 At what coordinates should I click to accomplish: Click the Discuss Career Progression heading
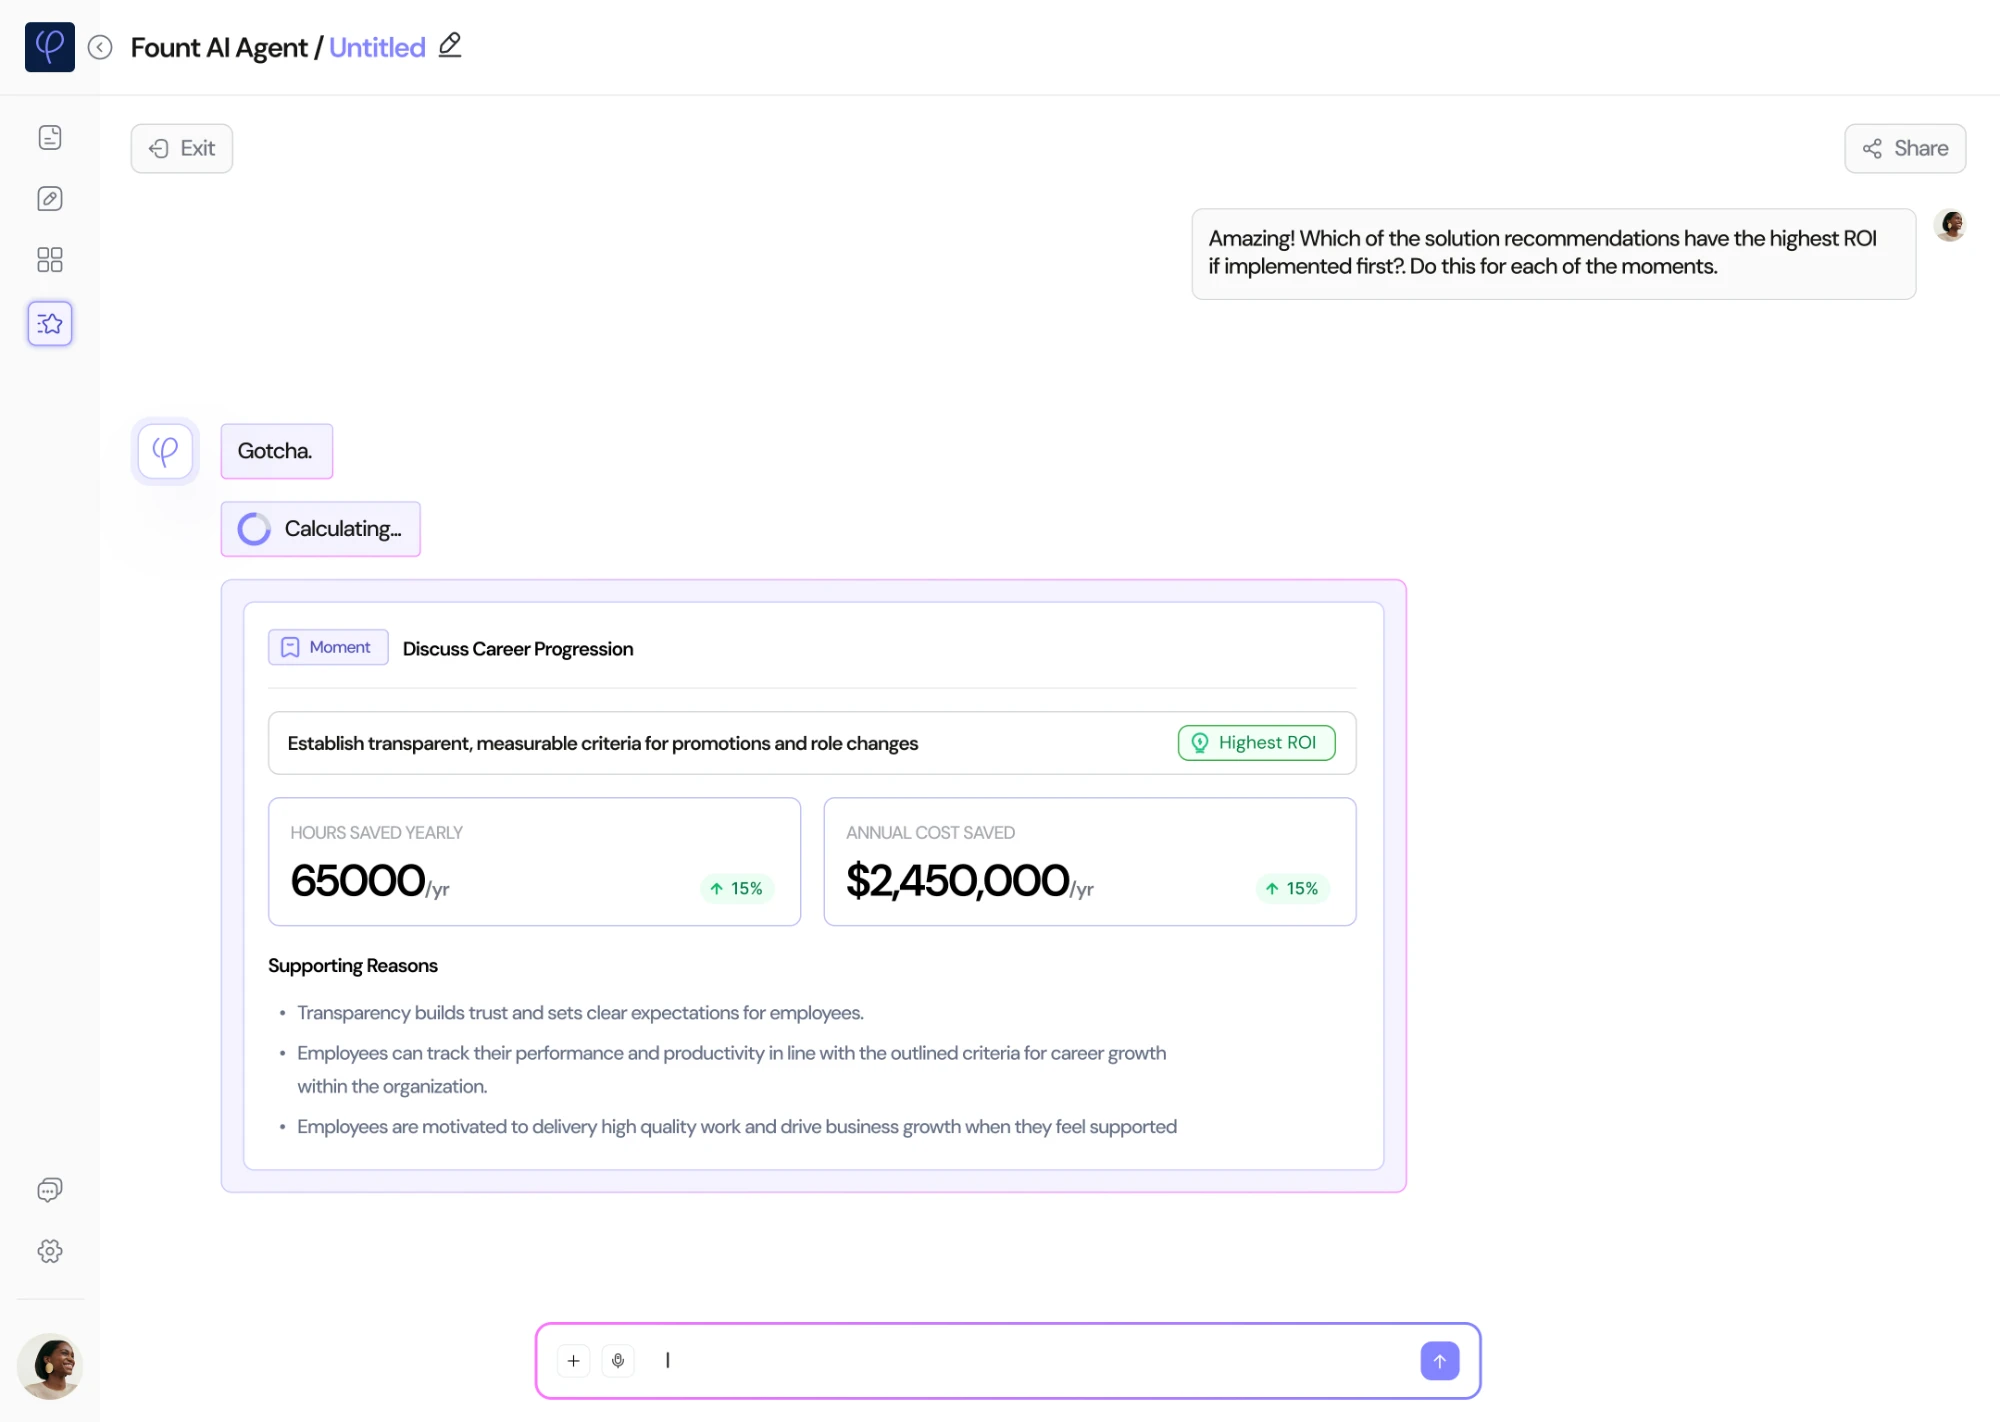518,648
